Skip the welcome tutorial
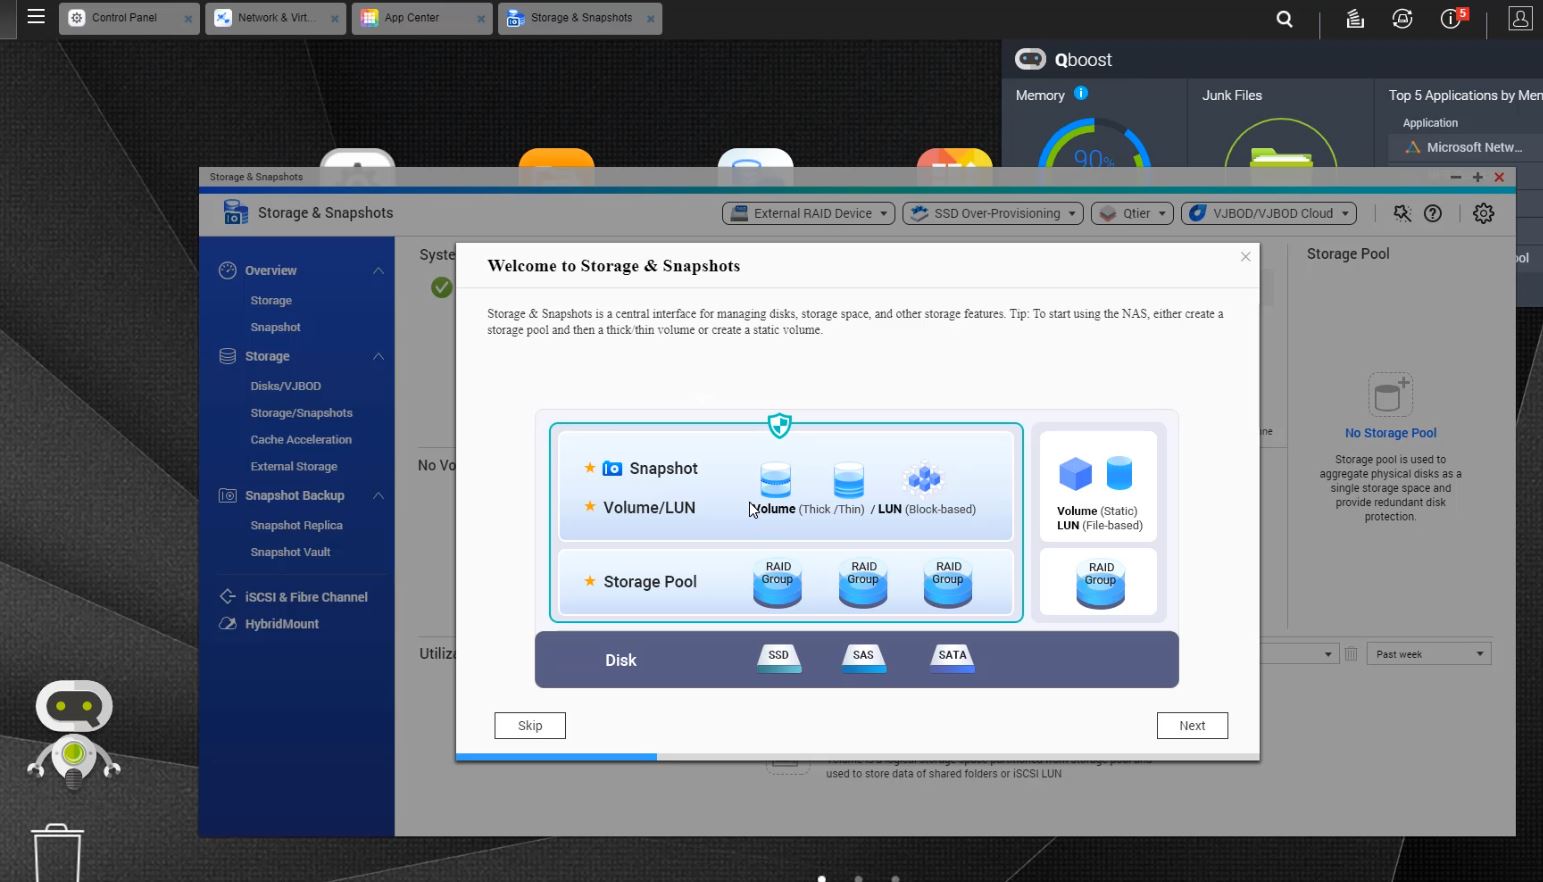The image size is (1543, 882). point(530,726)
